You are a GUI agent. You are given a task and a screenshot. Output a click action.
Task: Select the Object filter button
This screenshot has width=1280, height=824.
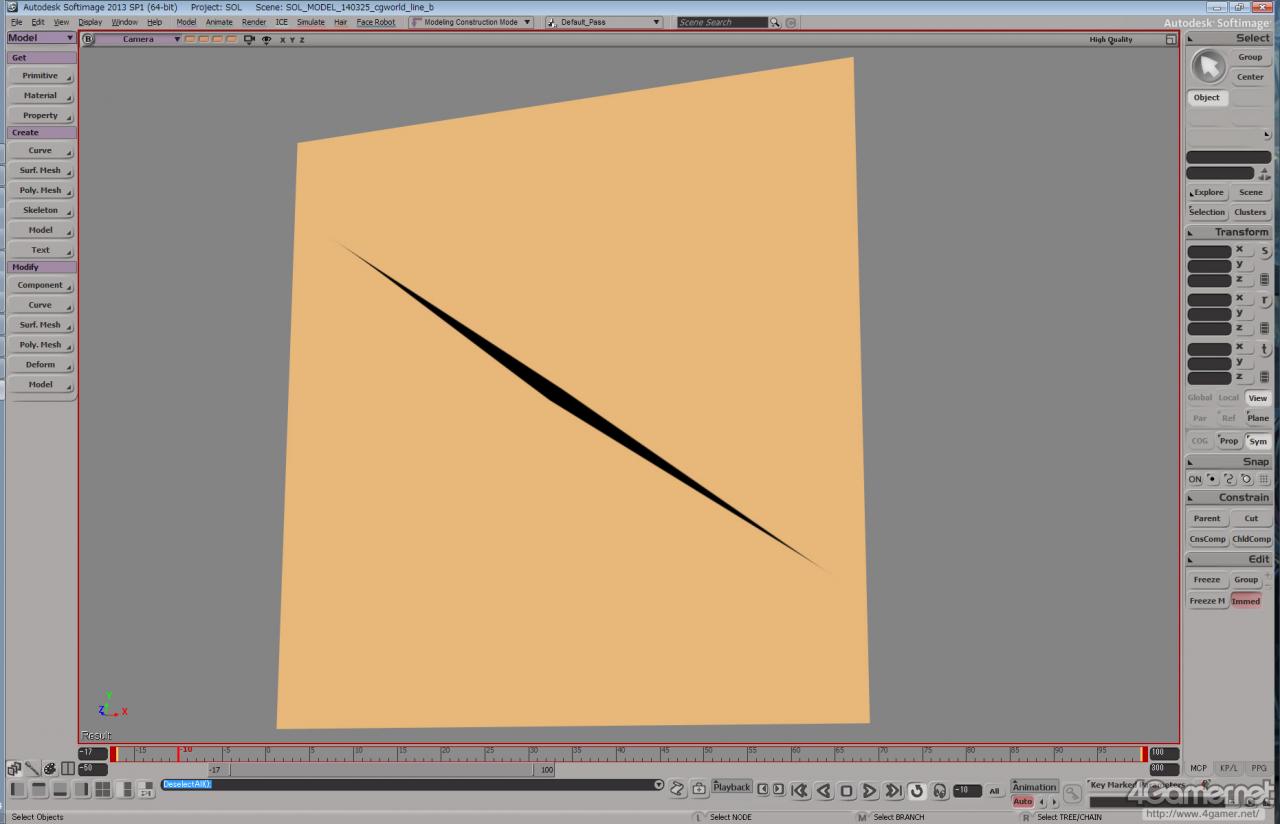click(x=1207, y=97)
